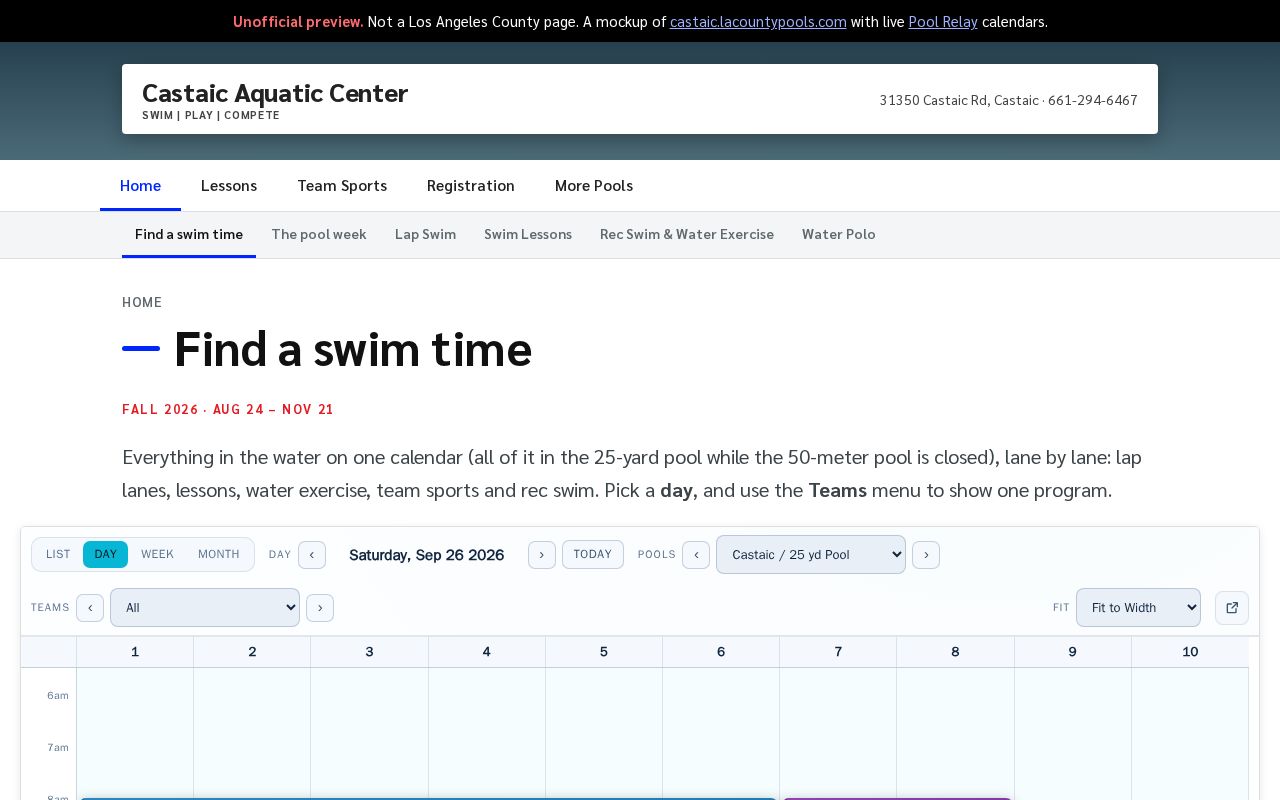1280x800 pixels.
Task: Click lane 5 column header
Action: point(604,652)
